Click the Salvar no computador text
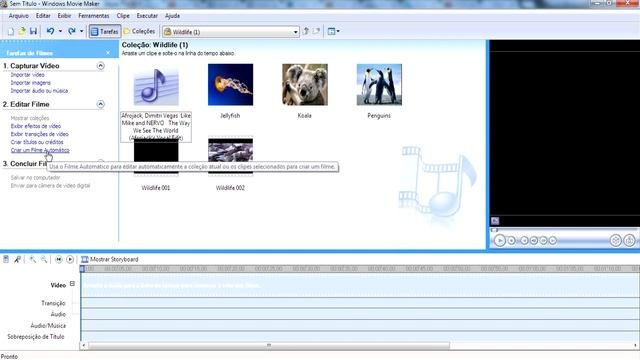The image size is (640, 360). [36, 178]
